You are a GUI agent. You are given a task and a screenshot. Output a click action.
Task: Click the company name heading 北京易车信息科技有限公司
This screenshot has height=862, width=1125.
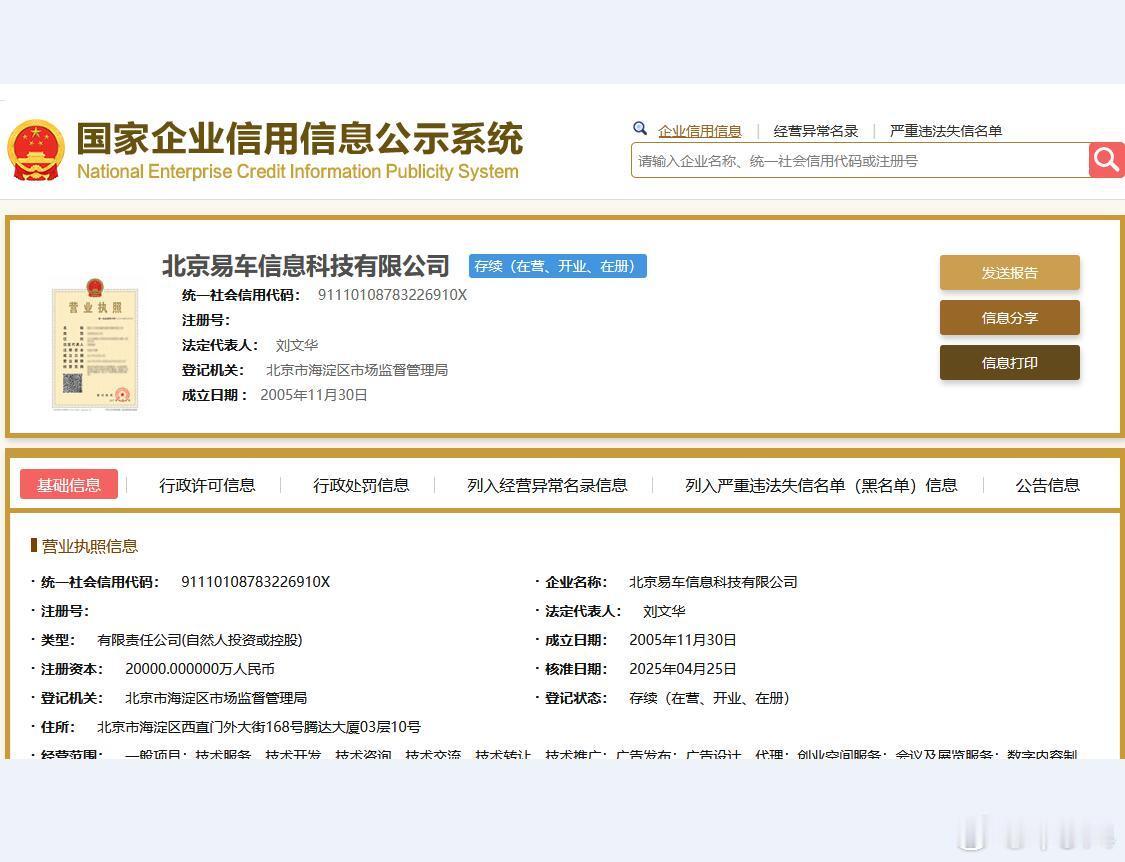(306, 266)
